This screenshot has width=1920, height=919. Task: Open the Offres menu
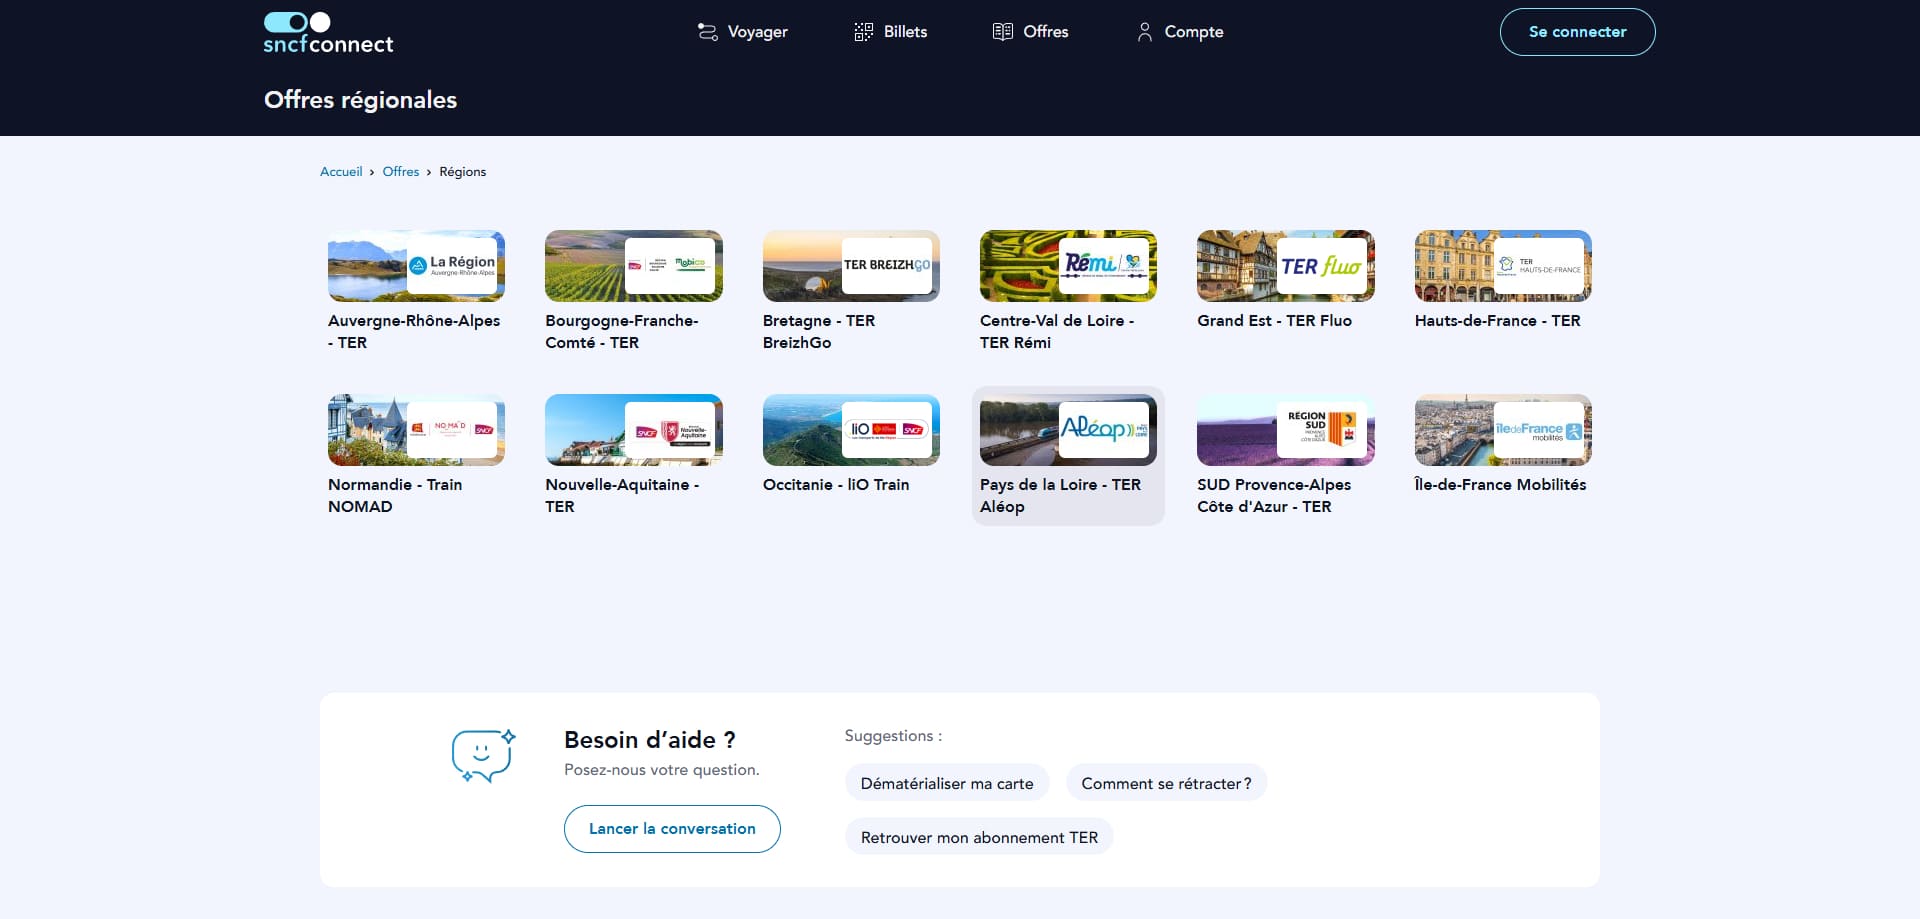click(x=1031, y=32)
